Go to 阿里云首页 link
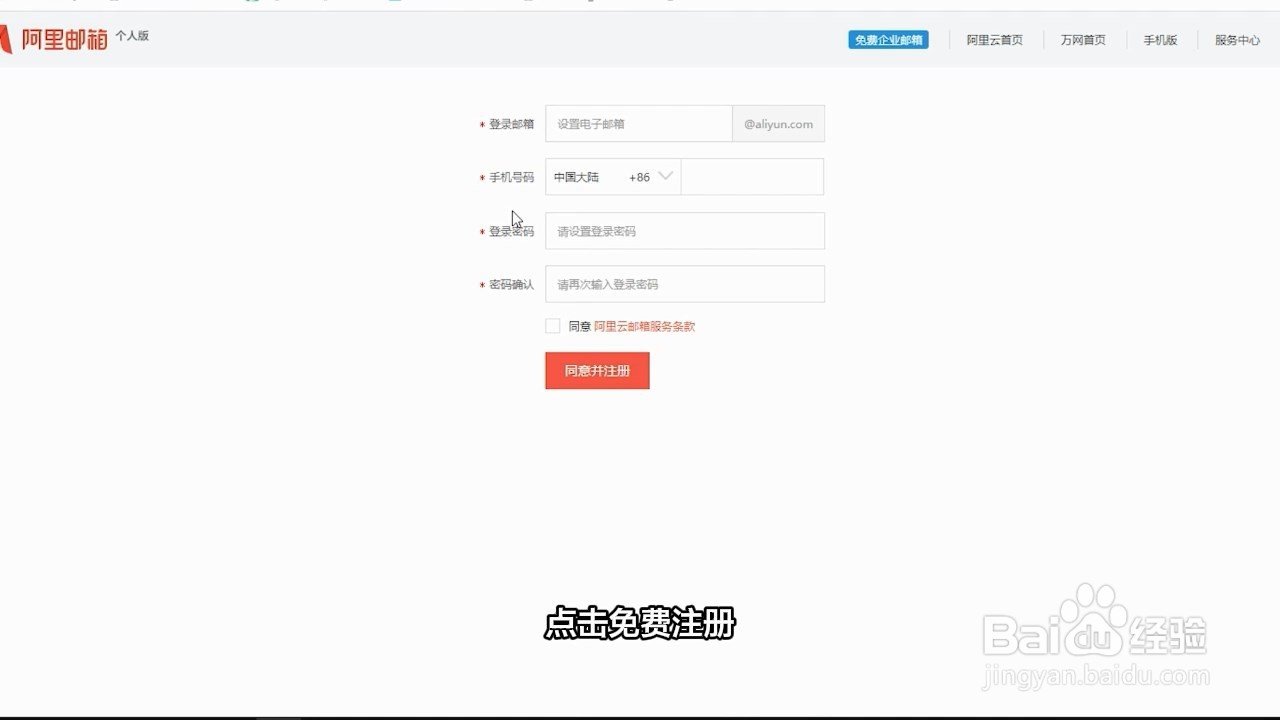The height and width of the screenshot is (720, 1280). [x=994, y=40]
